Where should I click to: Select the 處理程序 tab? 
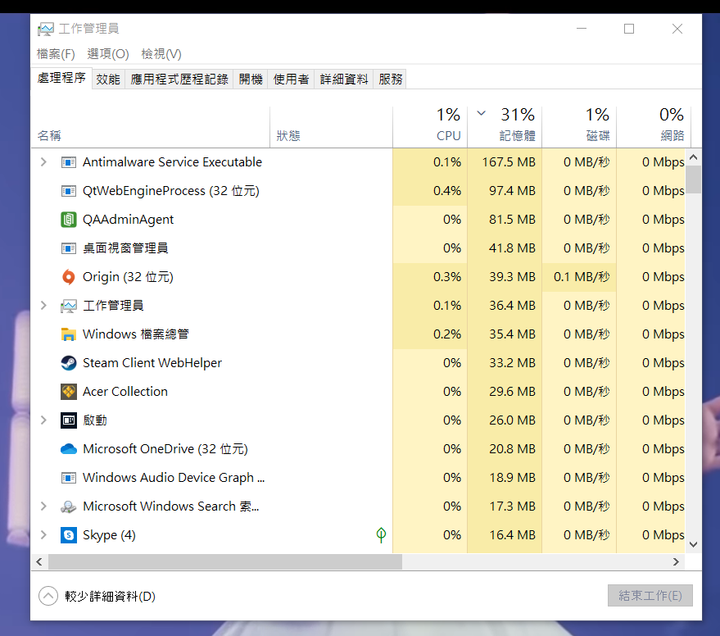click(x=62, y=78)
